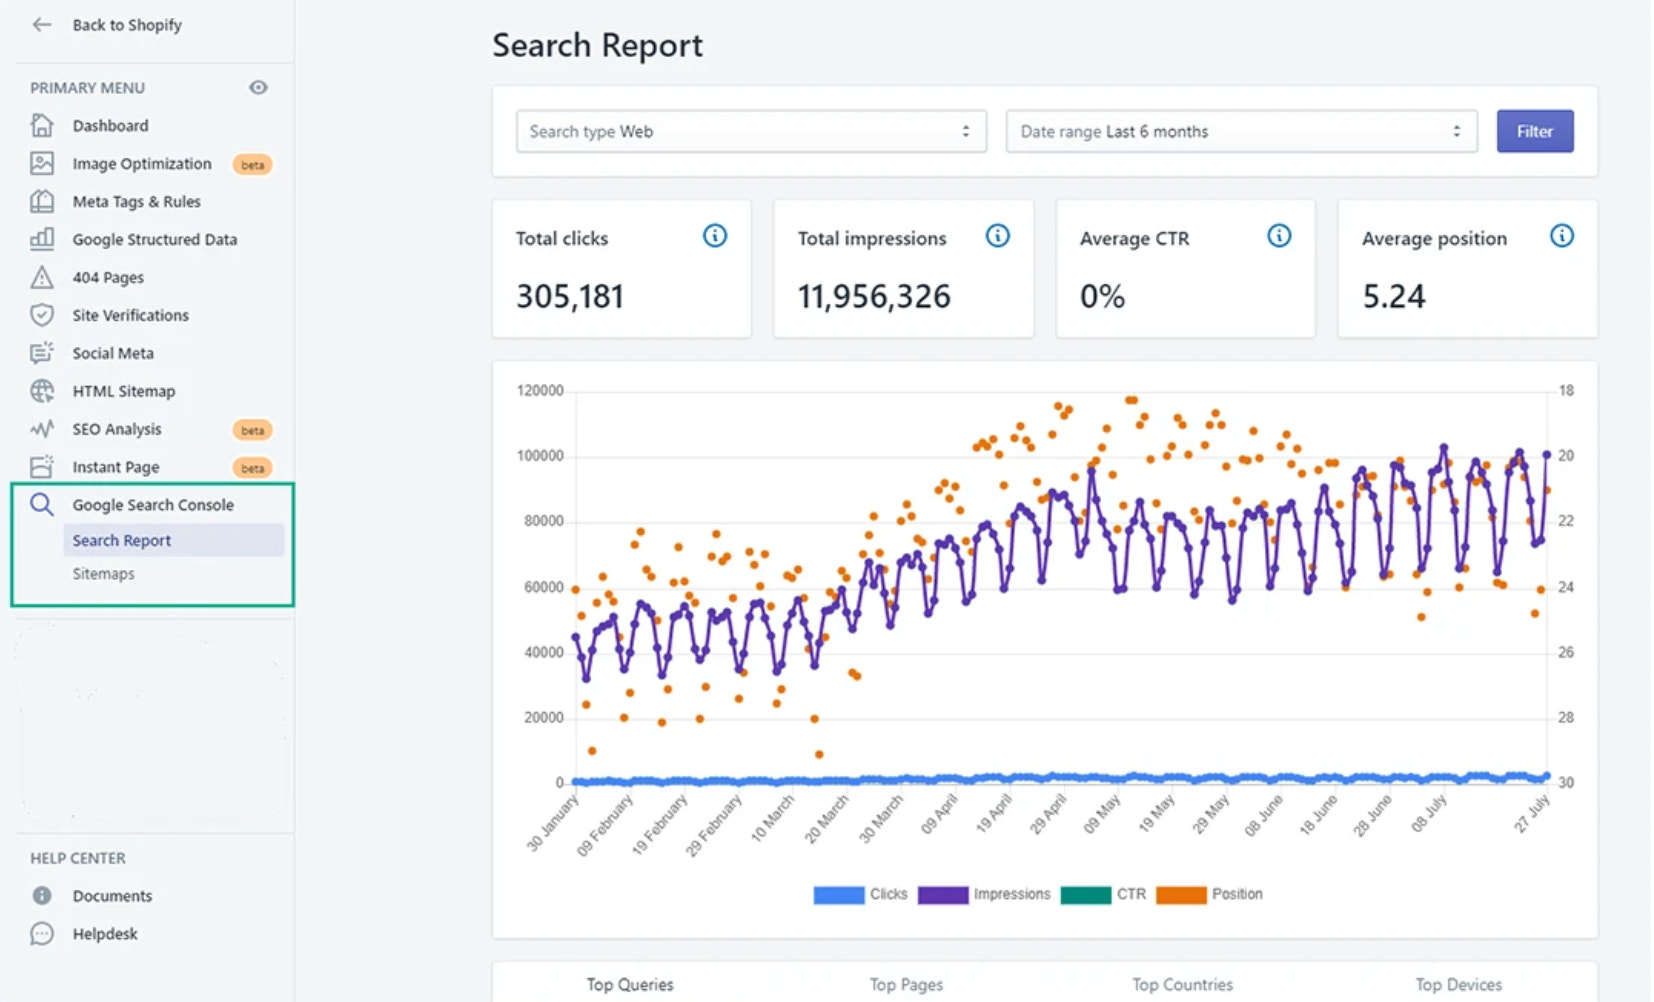Select the HTML Sitemap globe icon
1654x1002 pixels.
[x=42, y=391]
